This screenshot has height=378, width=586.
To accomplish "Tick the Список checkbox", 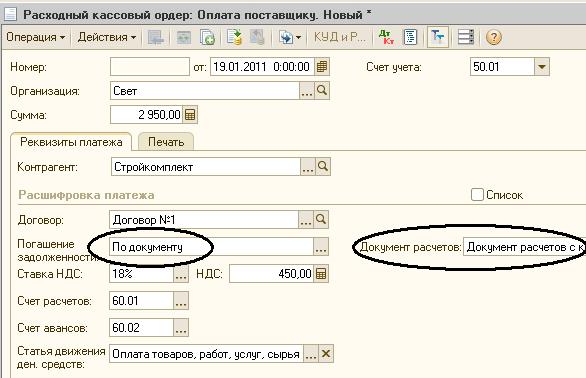I will (477, 195).
